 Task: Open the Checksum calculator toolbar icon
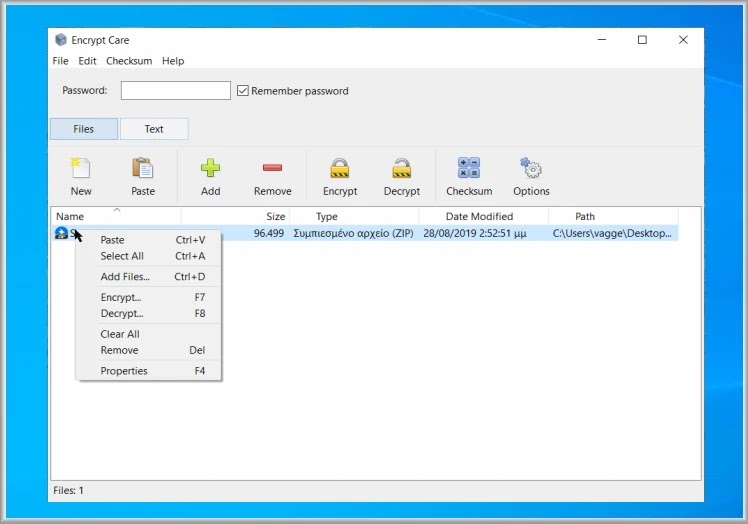(x=469, y=168)
